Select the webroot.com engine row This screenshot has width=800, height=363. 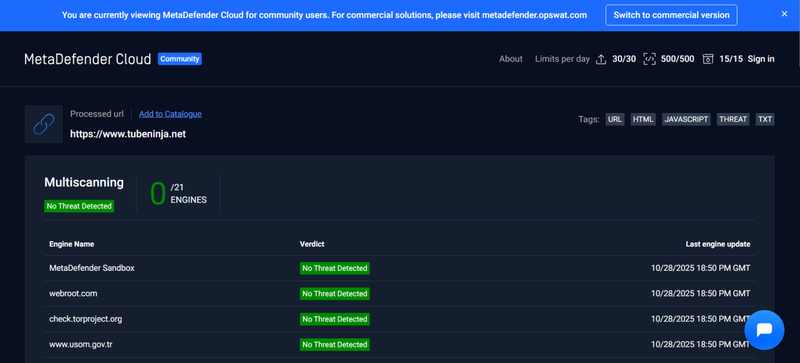(399, 294)
